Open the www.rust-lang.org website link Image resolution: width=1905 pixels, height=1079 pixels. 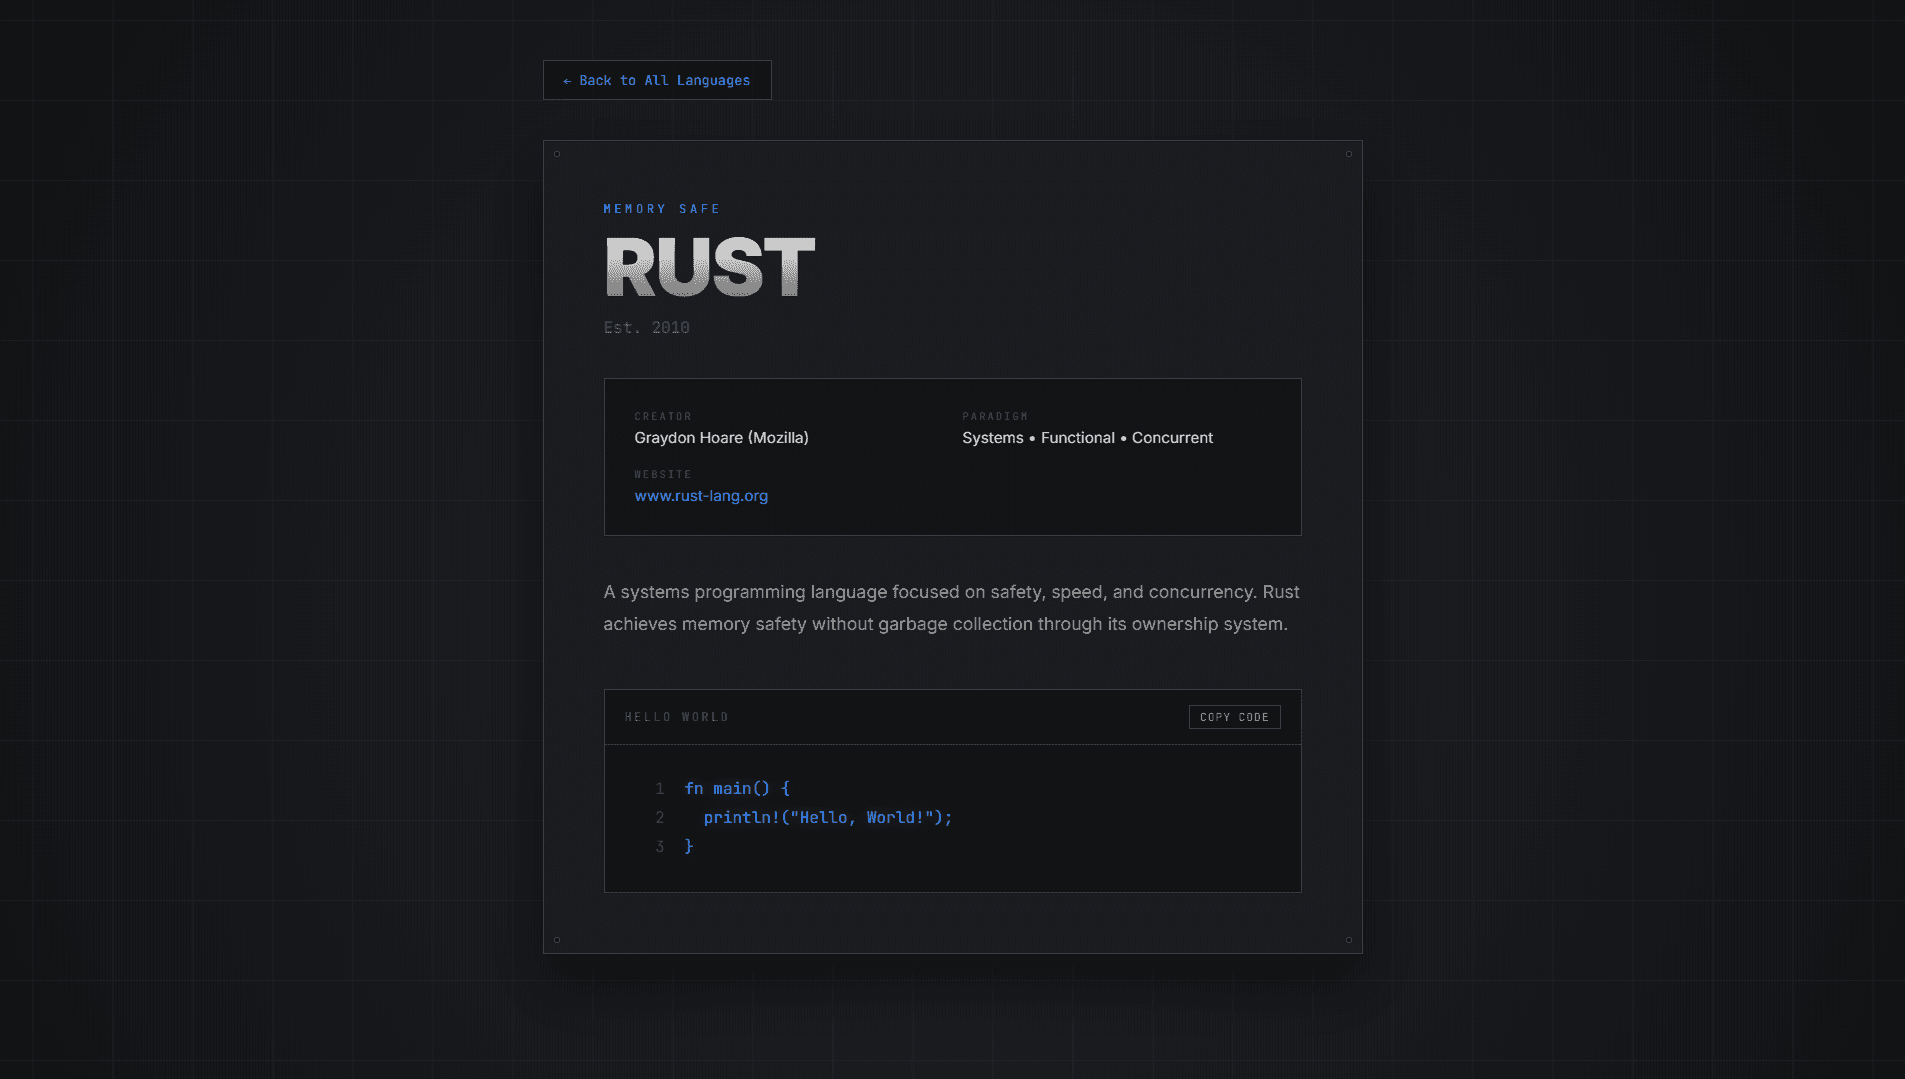tap(701, 496)
